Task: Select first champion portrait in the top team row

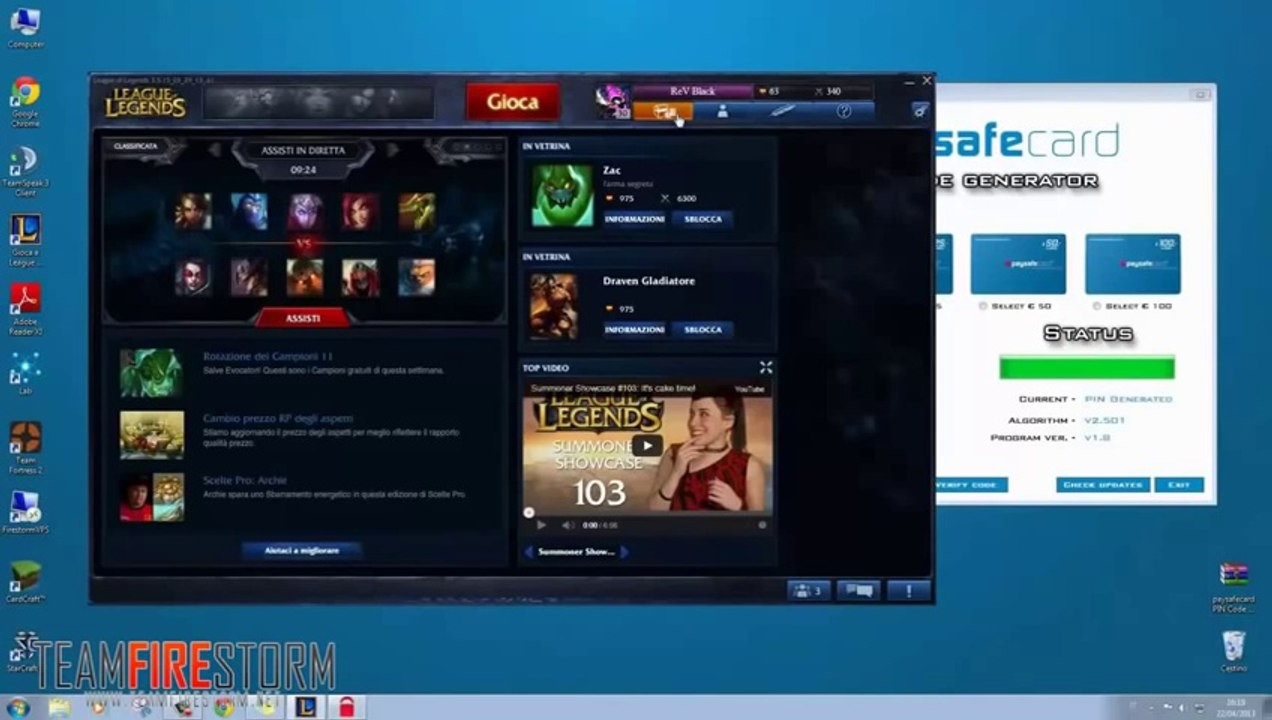Action: click(193, 212)
